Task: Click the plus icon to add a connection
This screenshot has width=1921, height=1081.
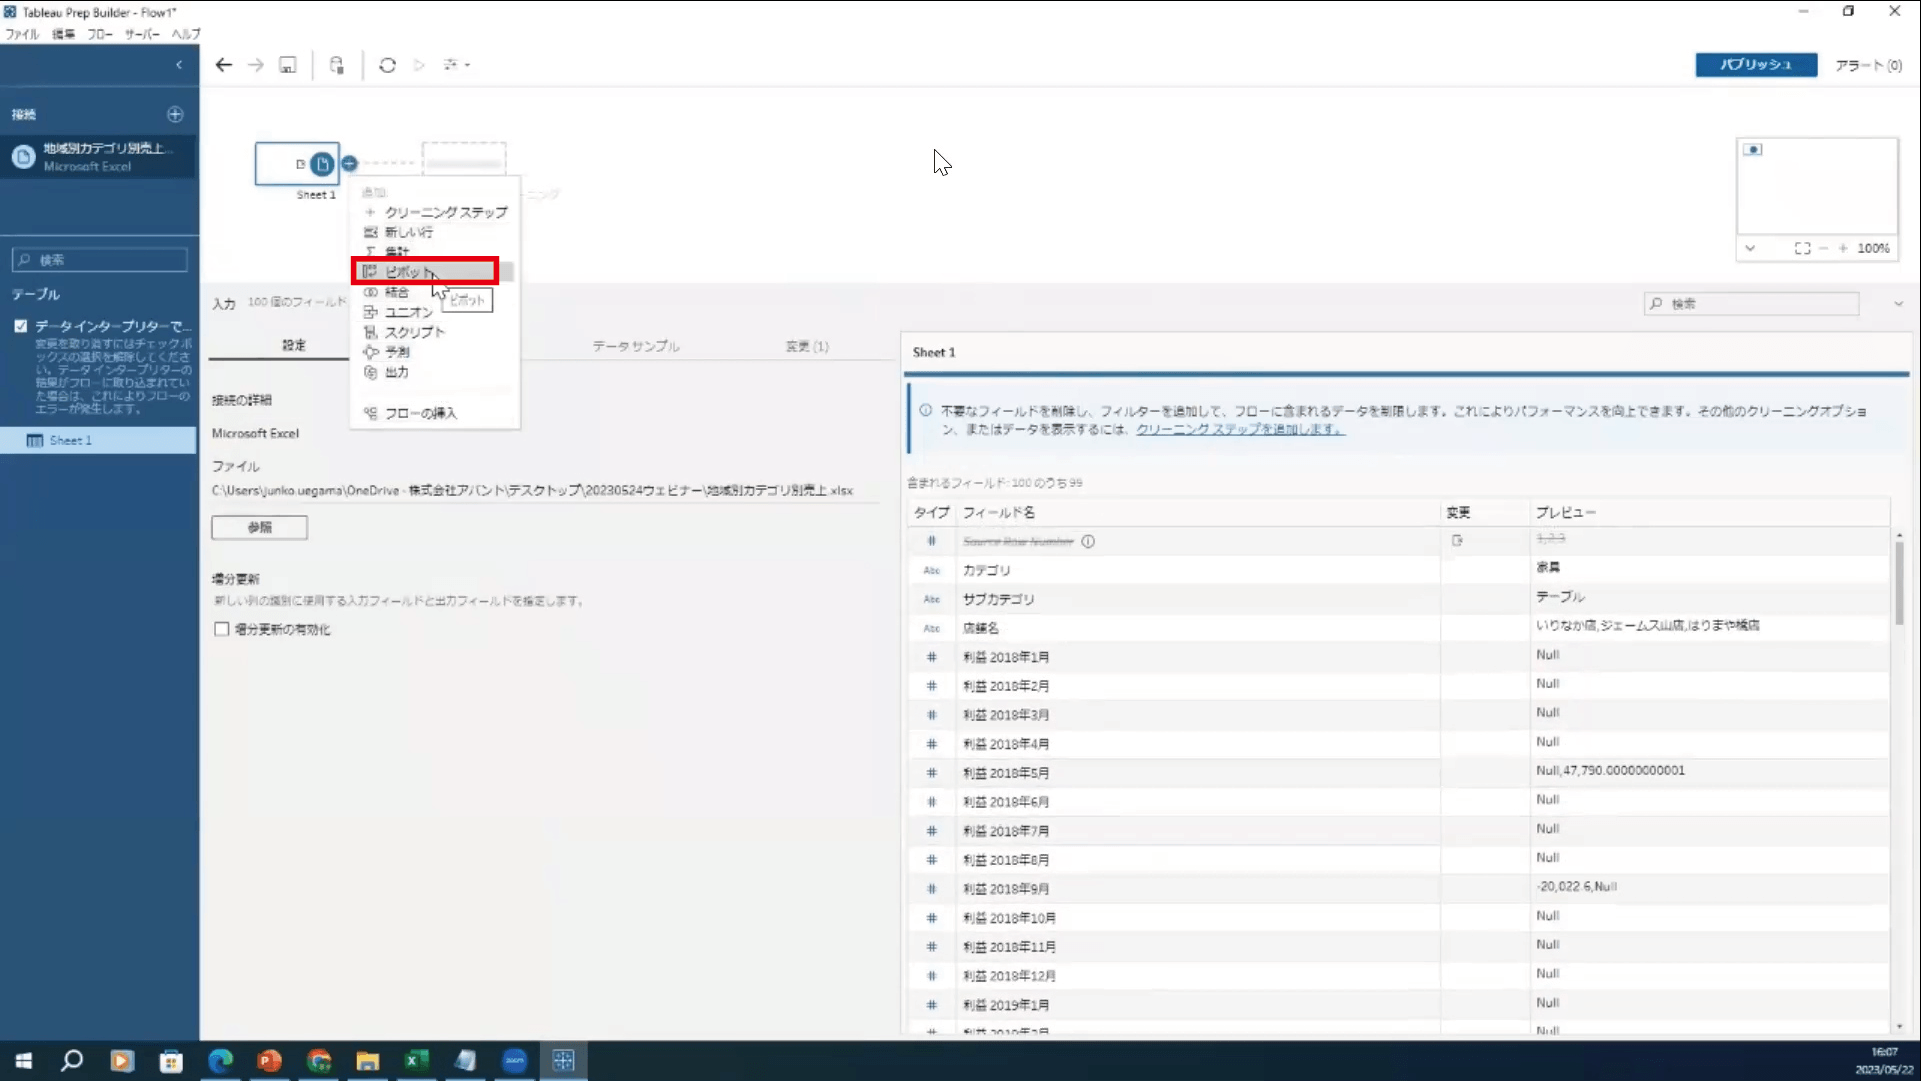Action: click(x=175, y=114)
